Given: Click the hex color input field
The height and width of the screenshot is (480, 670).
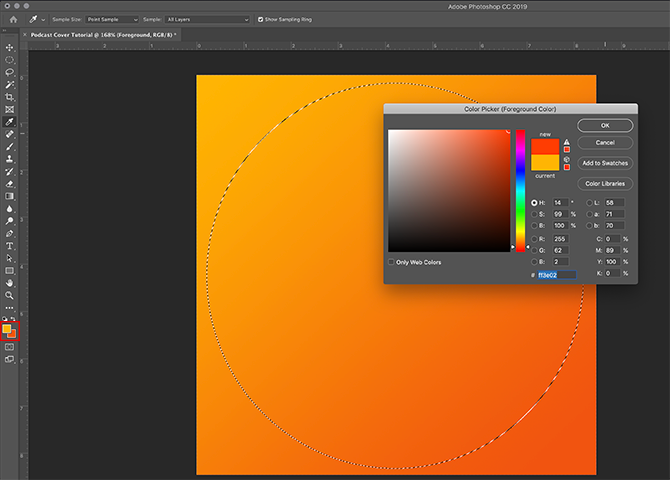Looking at the screenshot, I should coord(556,274).
